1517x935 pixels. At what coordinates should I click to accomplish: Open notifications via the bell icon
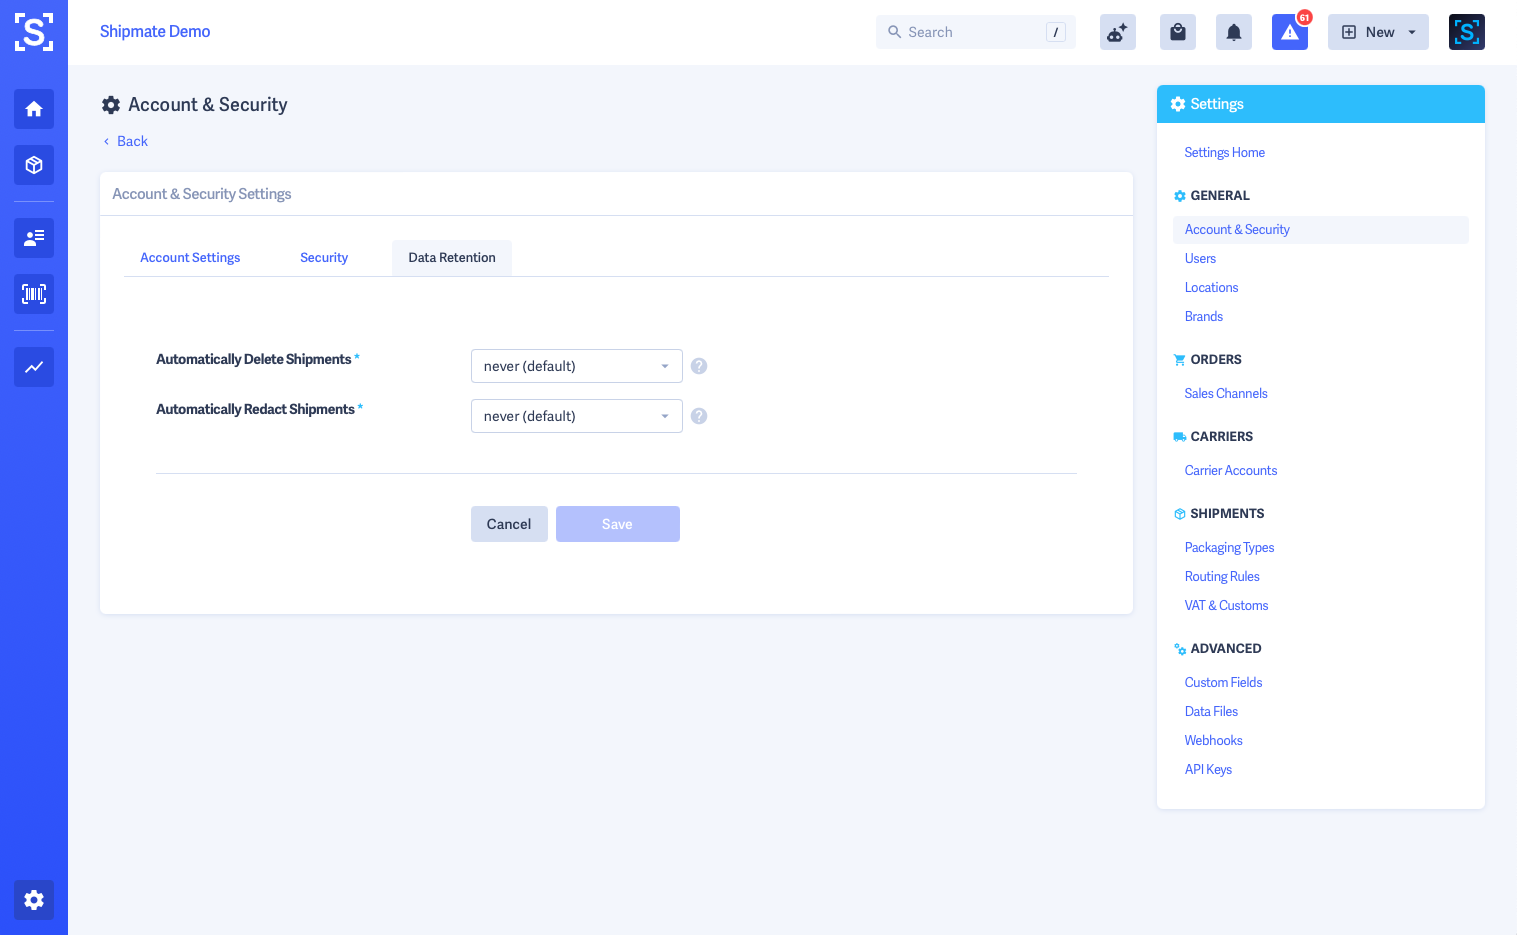coord(1233,31)
